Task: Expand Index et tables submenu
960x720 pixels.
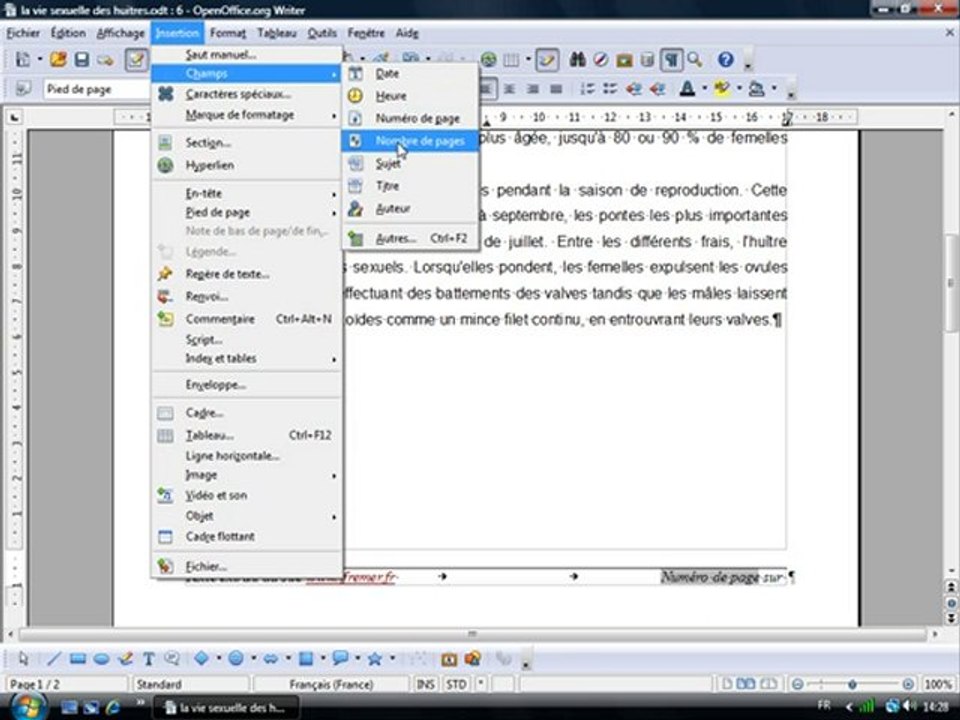Action: tap(246, 359)
